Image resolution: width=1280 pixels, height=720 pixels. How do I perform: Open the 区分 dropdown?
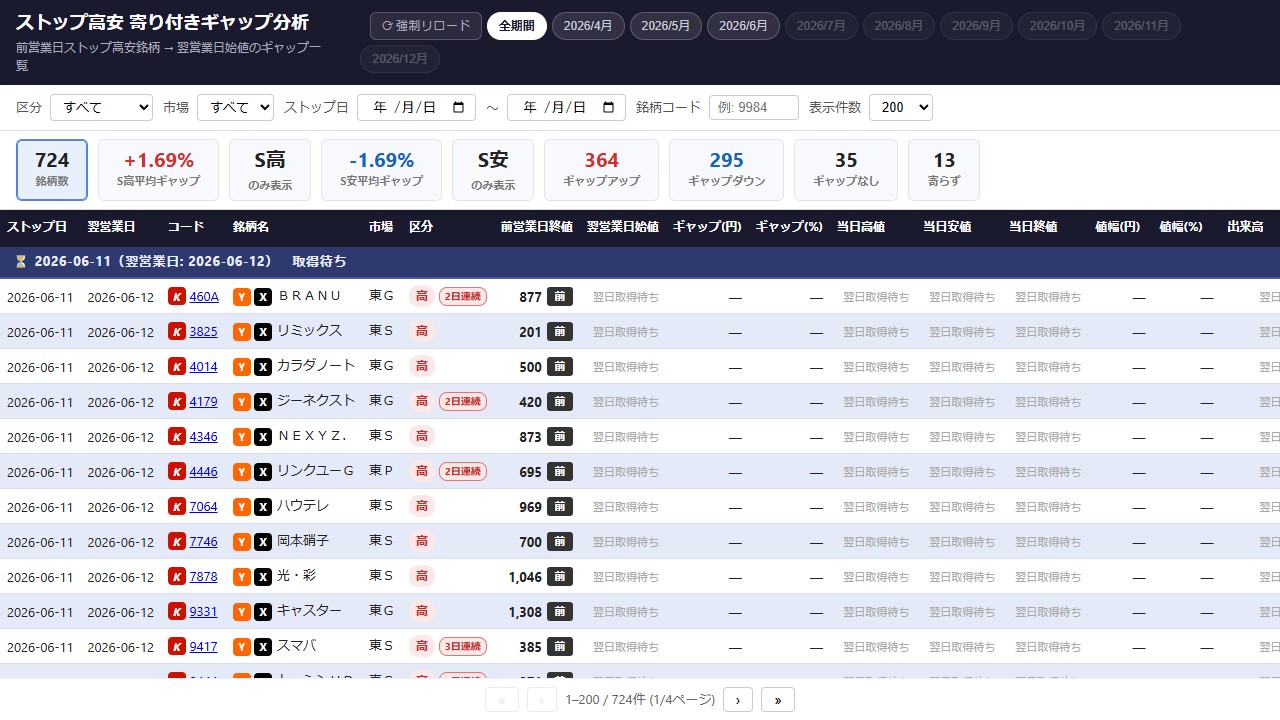[101, 107]
